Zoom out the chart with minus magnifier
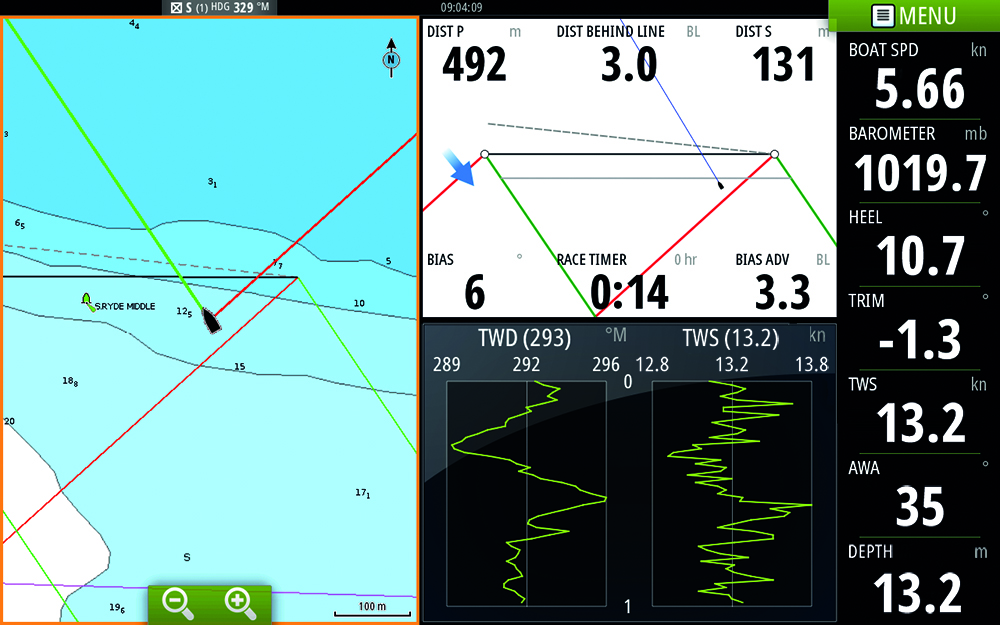Image resolution: width=1000 pixels, height=625 pixels. coord(177,604)
